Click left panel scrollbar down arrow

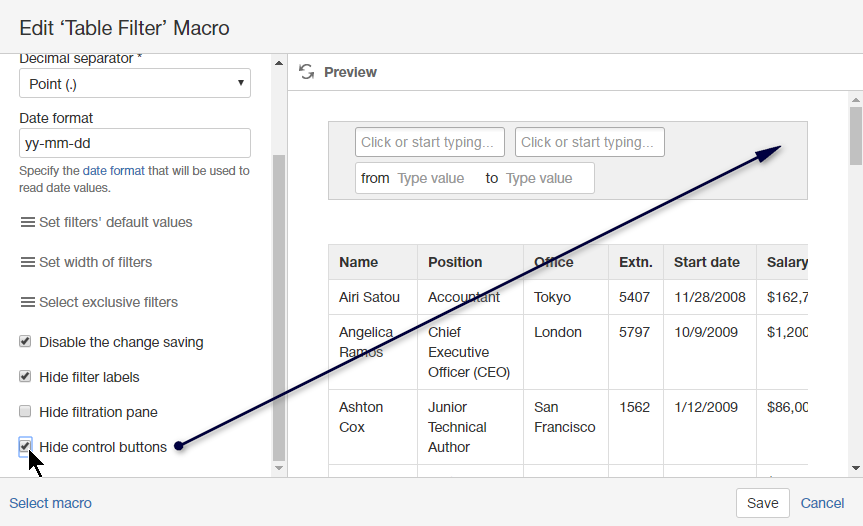click(x=279, y=467)
